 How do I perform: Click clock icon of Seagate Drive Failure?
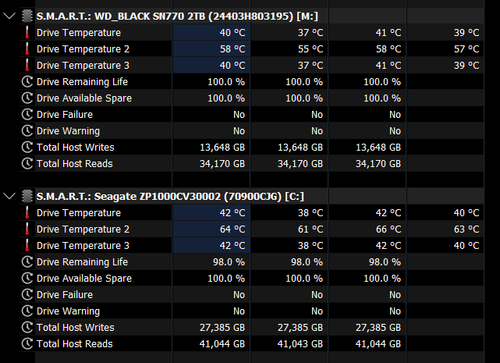pos(27,294)
